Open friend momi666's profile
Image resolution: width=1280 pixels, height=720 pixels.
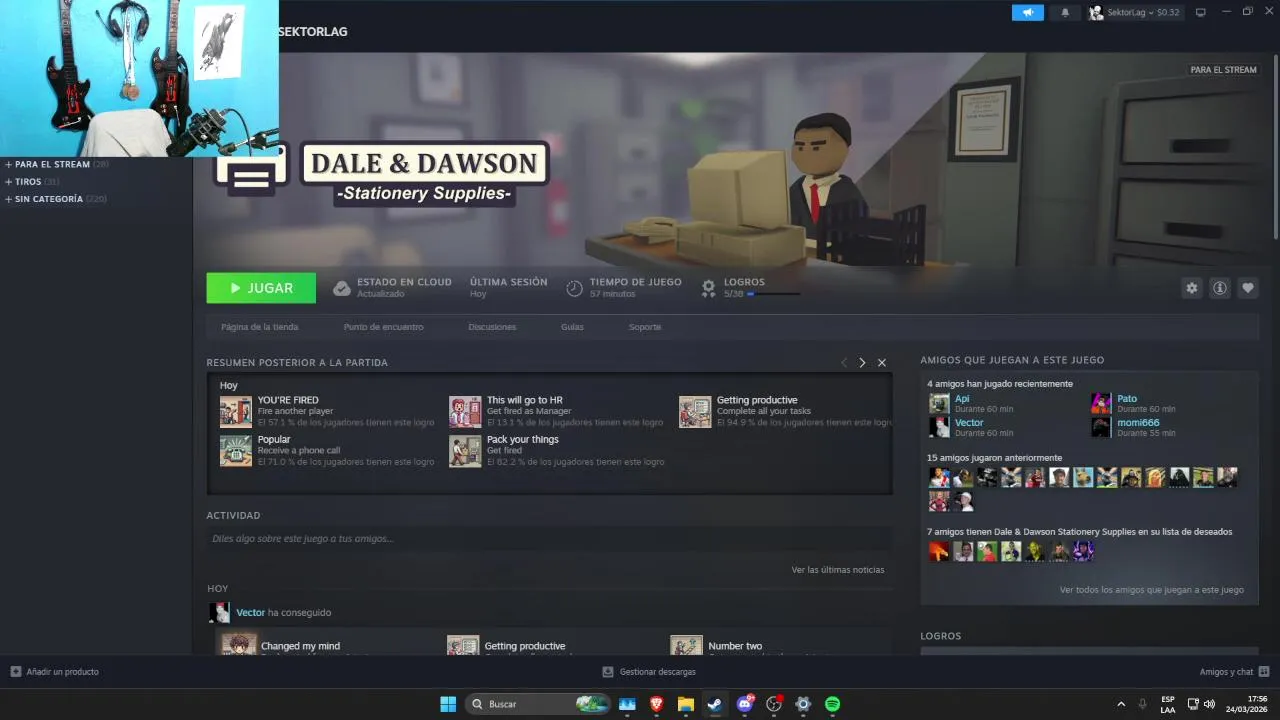coord(1138,422)
